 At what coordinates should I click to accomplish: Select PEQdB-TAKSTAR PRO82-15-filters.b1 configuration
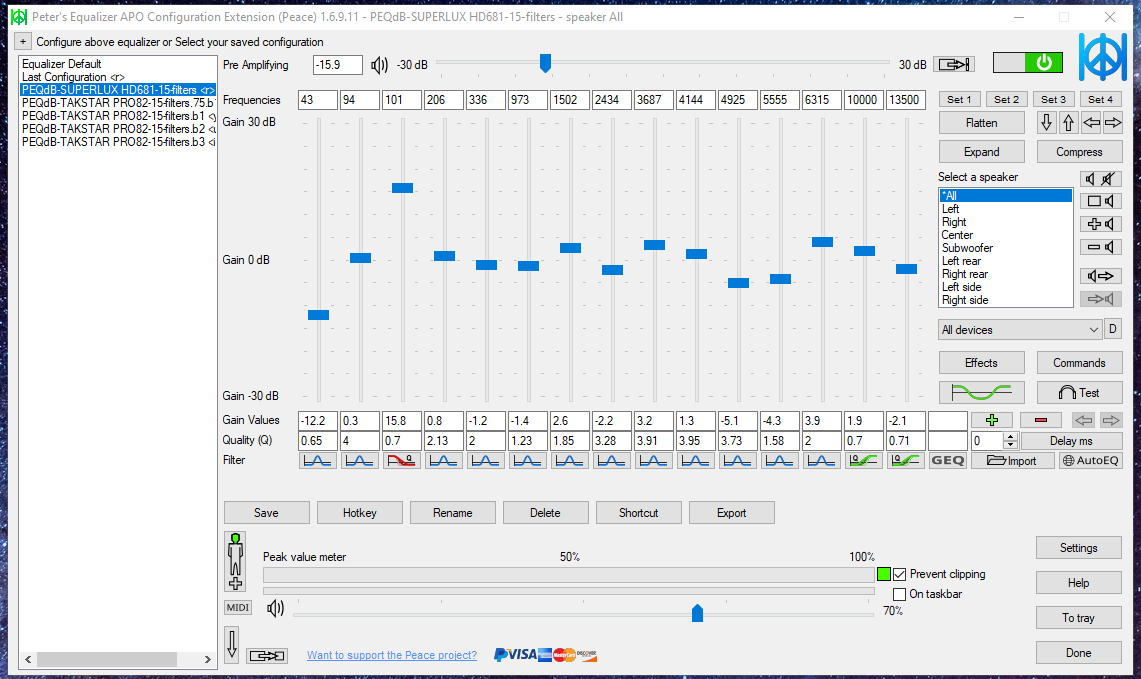pos(118,116)
